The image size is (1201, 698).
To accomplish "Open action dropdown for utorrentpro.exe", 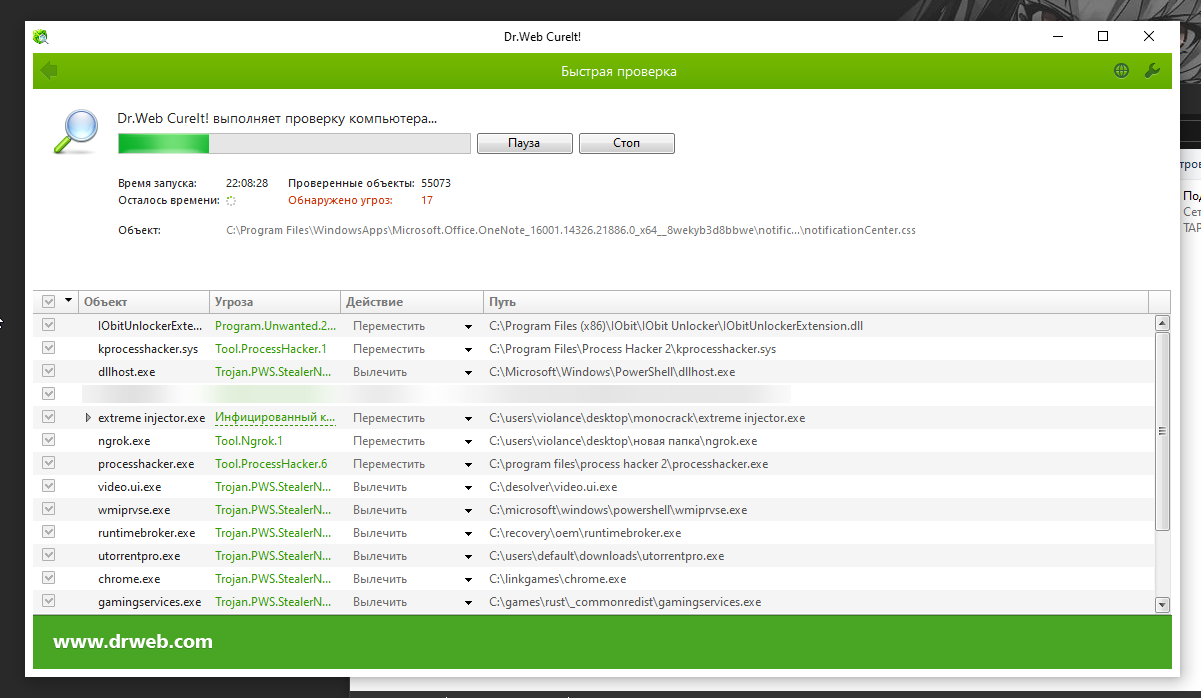I will (x=467, y=556).
